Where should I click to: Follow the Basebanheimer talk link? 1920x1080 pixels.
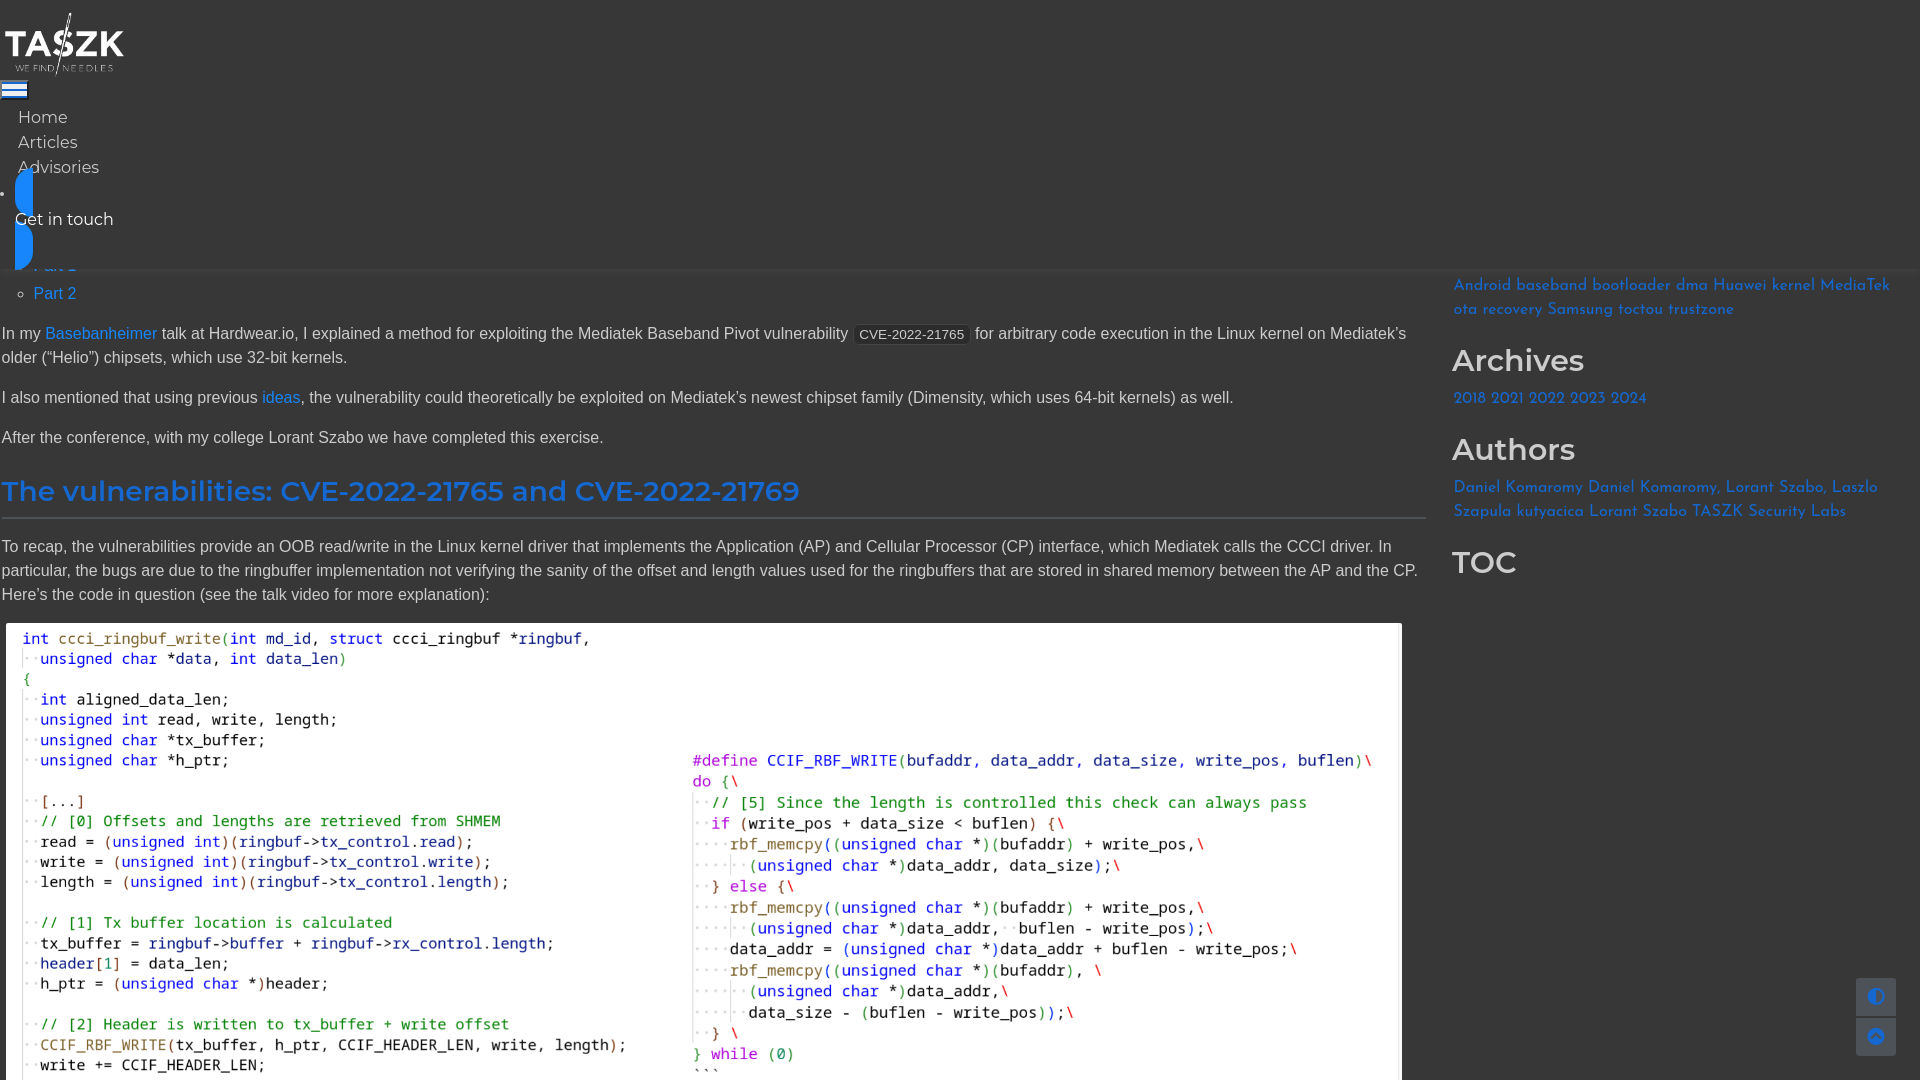point(101,334)
